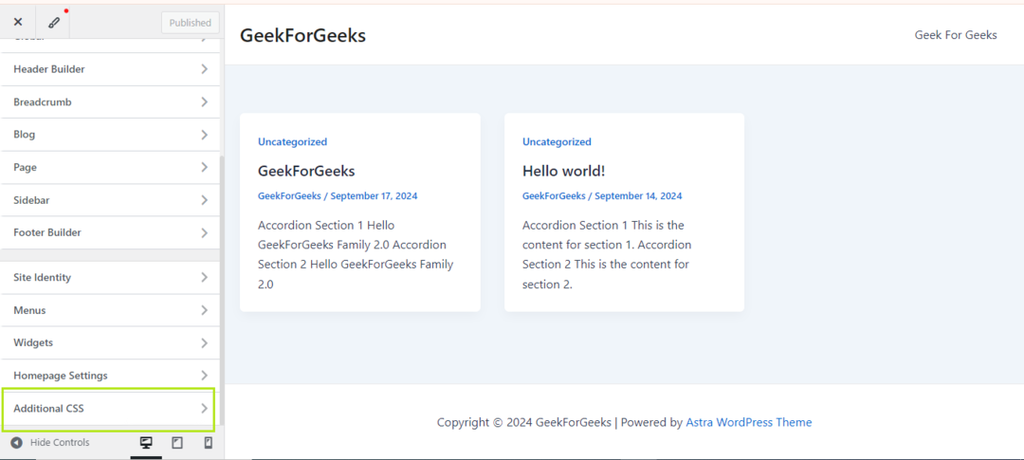Screen dimensions: 1024x460
Task: Open the Additional CSS section
Action: click(x=108, y=408)
